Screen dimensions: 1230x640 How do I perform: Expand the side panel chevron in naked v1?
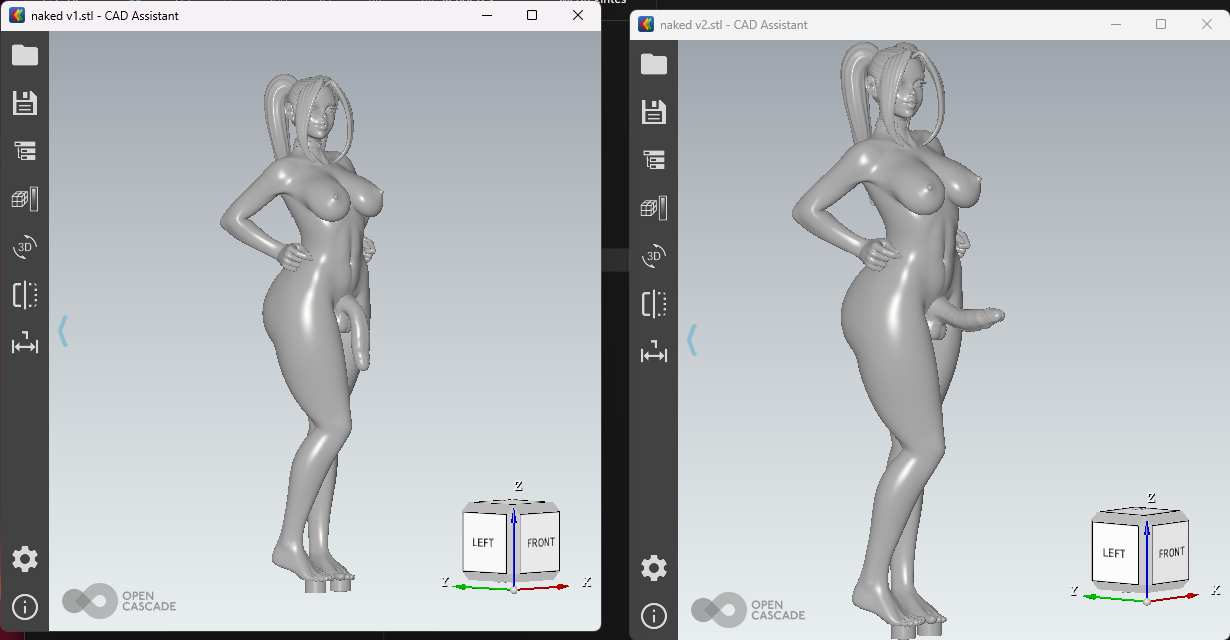tap(62, 330)
